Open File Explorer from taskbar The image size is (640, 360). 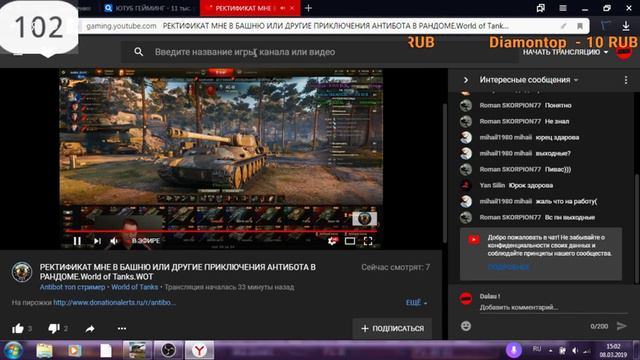[44, 351]
